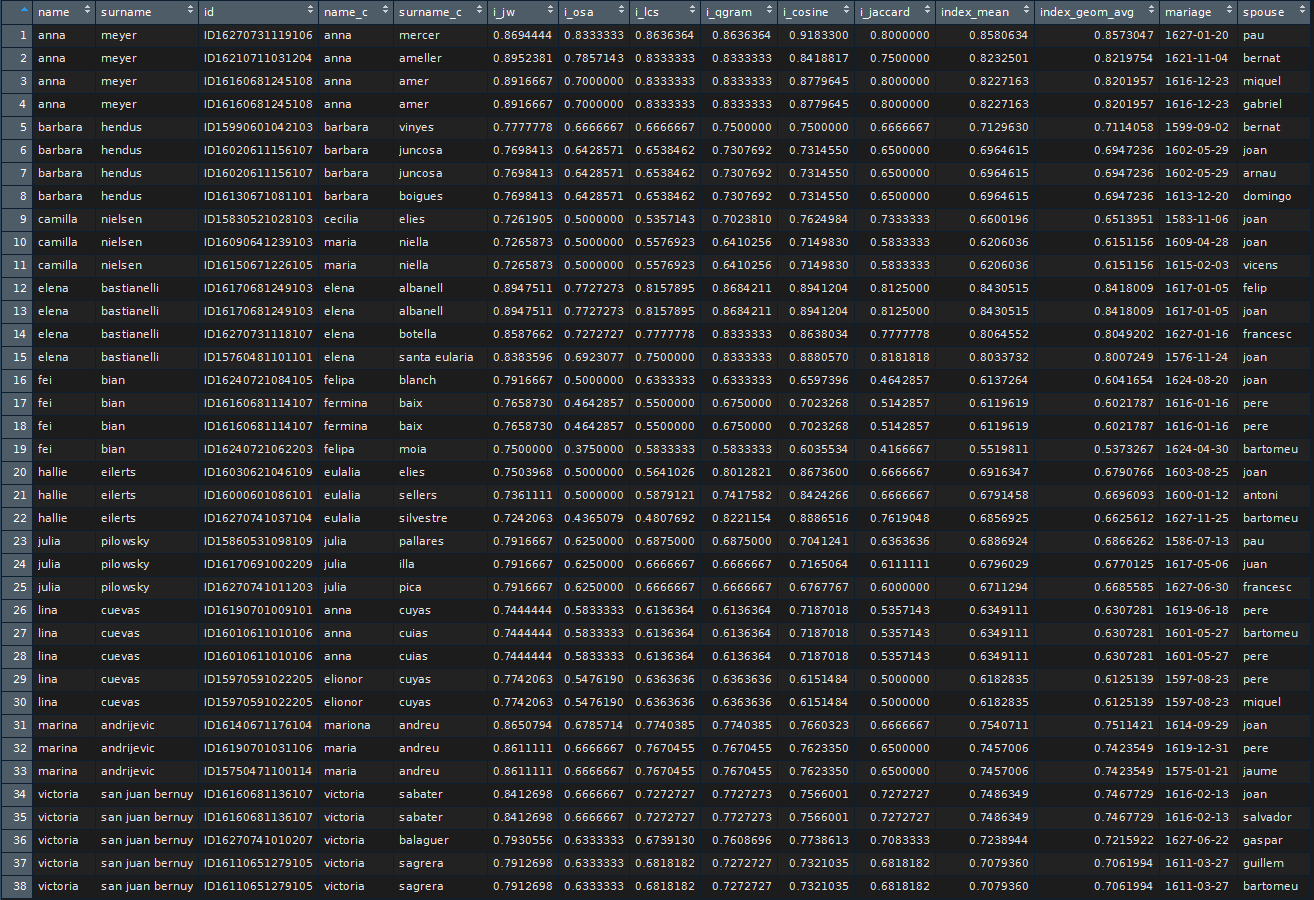The height and width of the screenshot is (900, 1314).
Task: Click the spouse cell 'vicens'
Action: [1261, 265]
